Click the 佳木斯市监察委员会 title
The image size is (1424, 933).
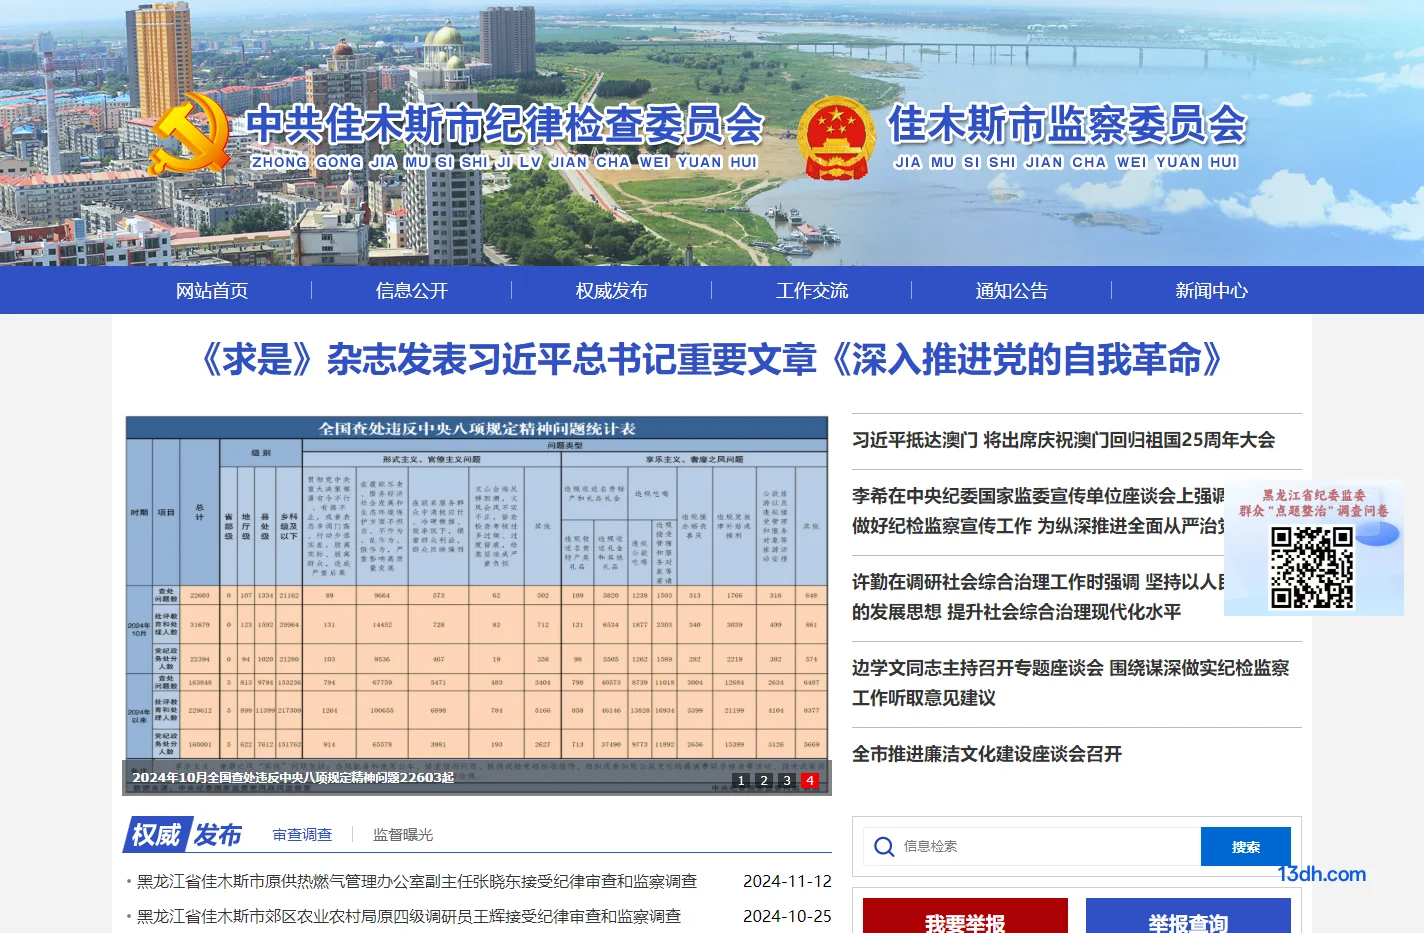(x=1068, y=125)
